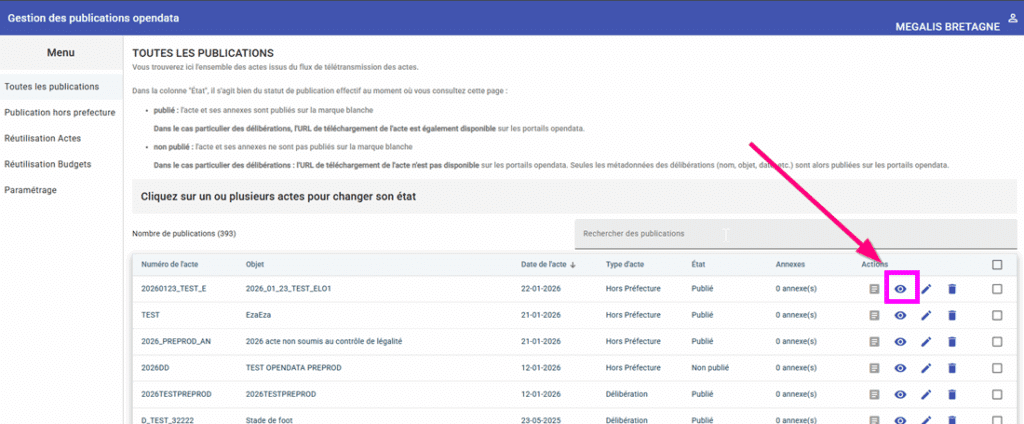Open the document icon for 2026_PREPROD_AN

click(x=874, y=342)
